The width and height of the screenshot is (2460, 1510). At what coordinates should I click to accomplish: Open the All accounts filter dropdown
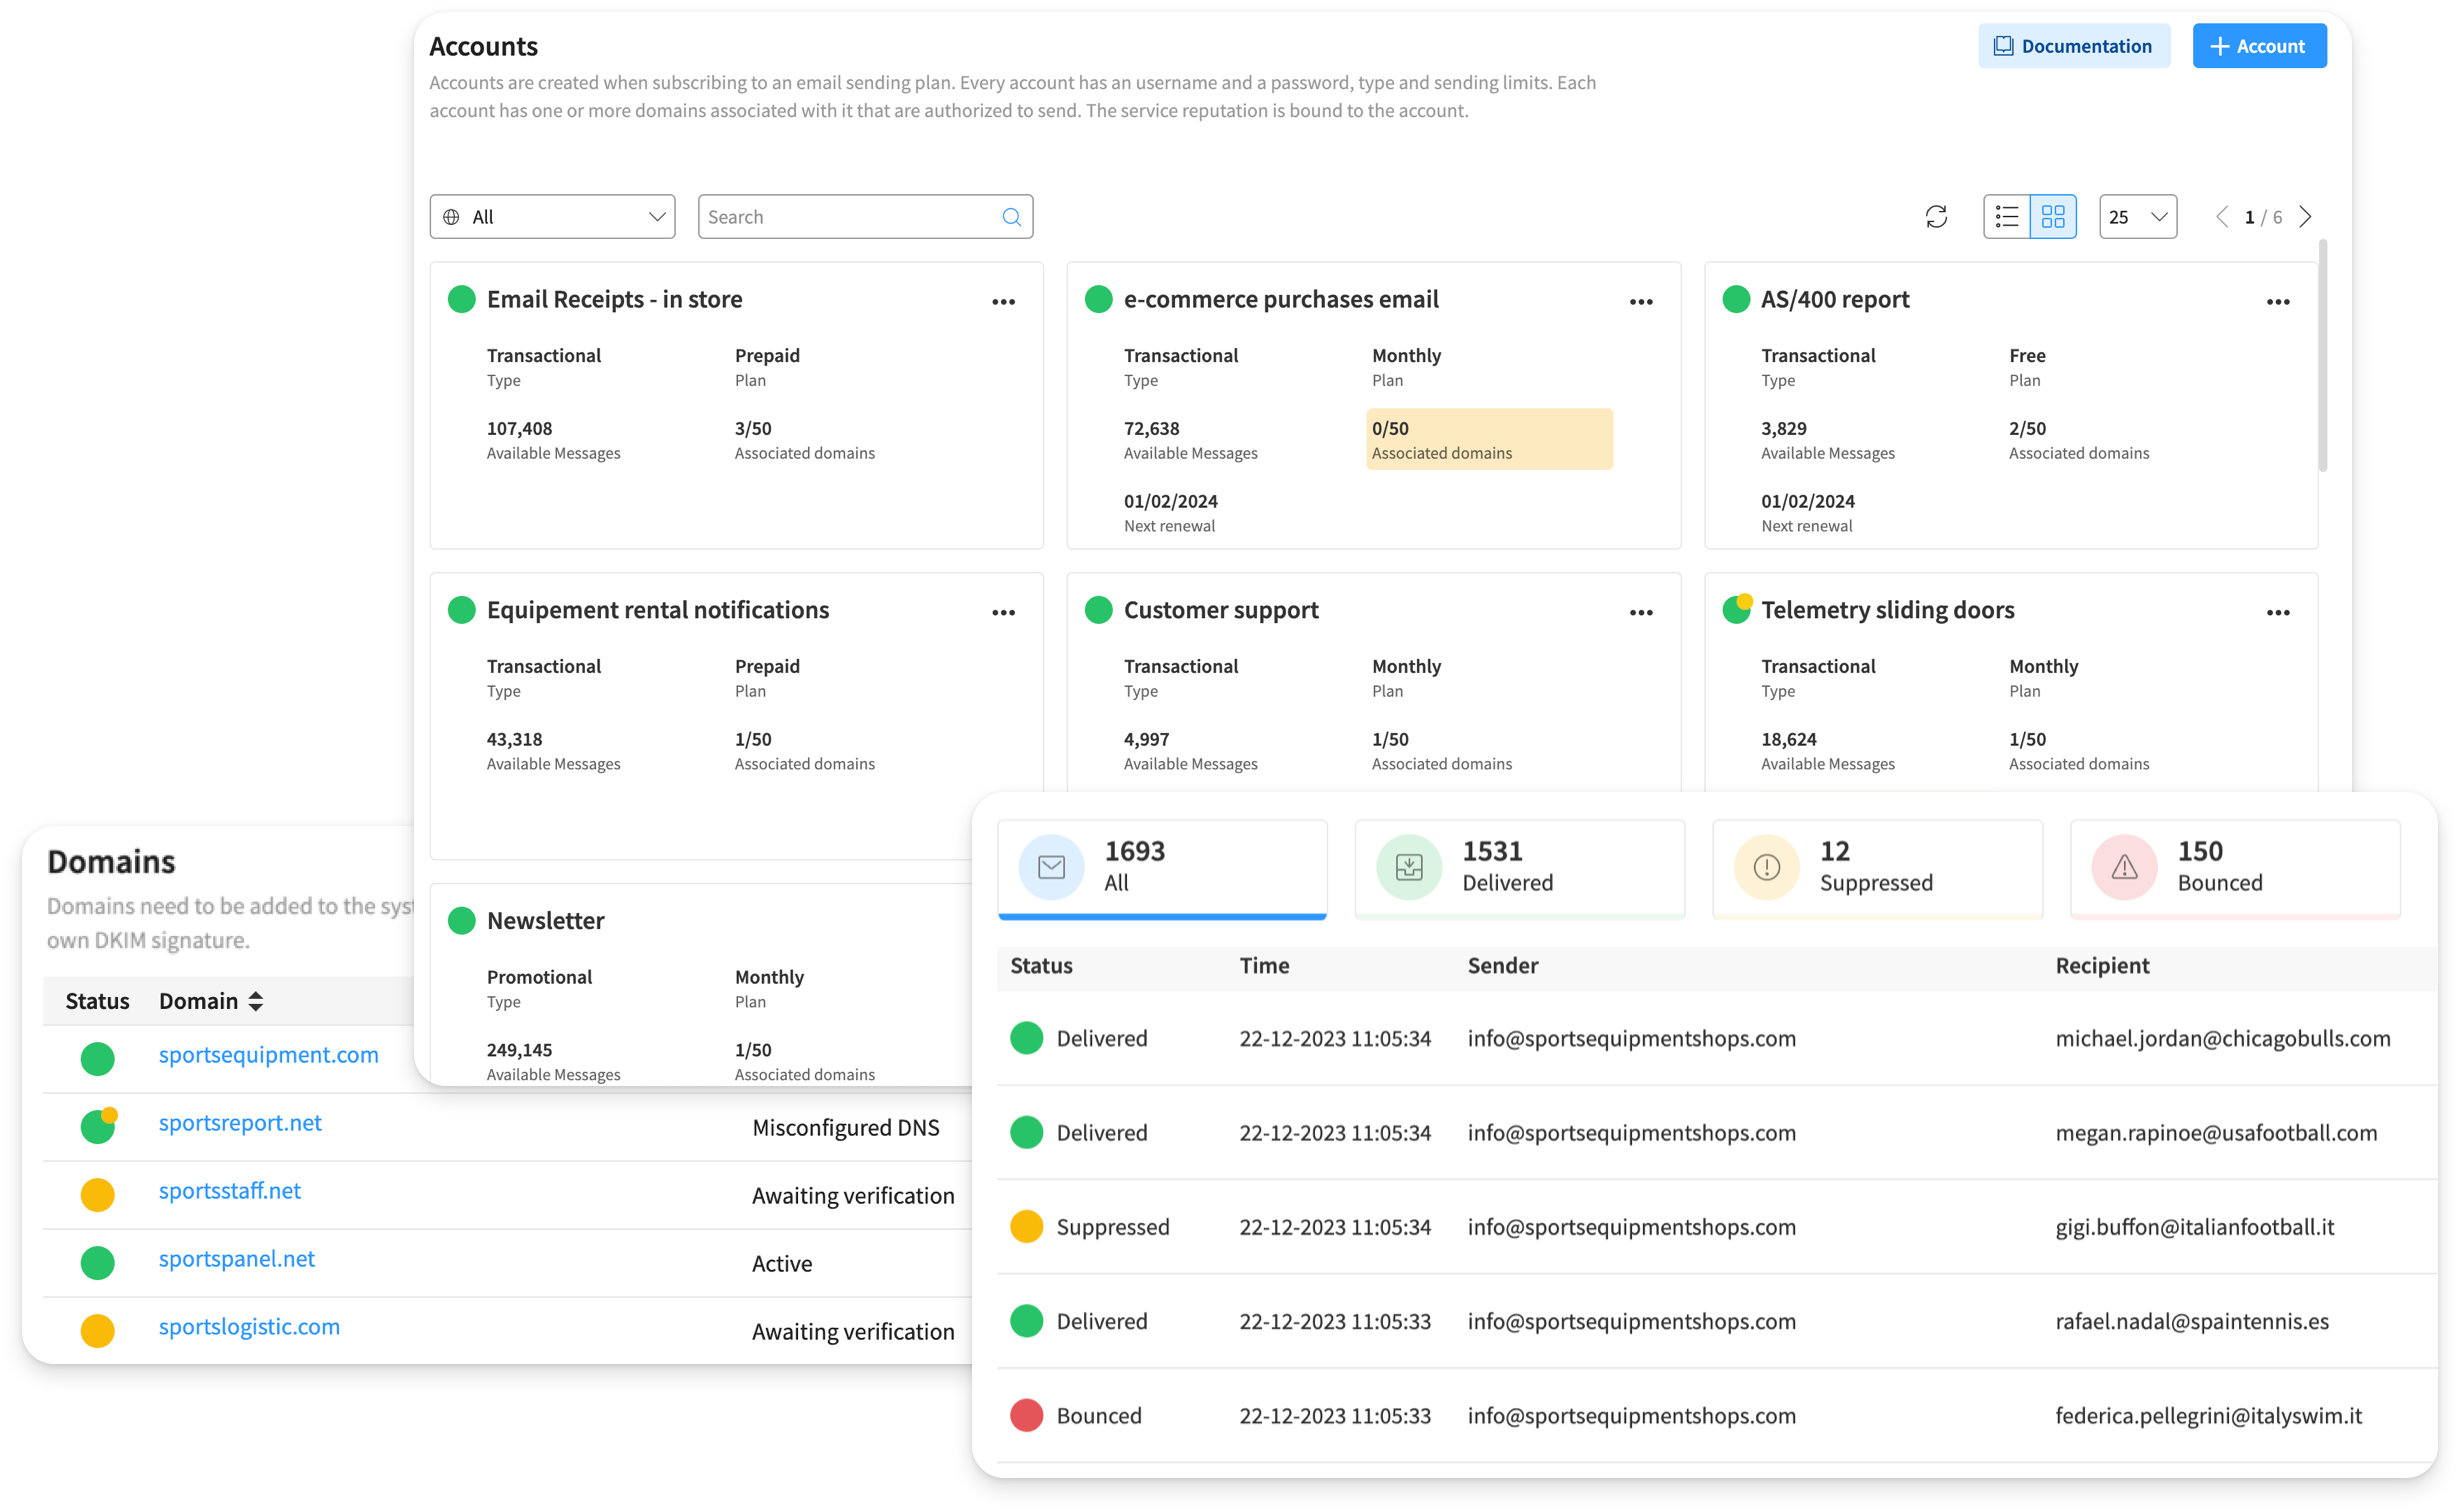[552, 217]
